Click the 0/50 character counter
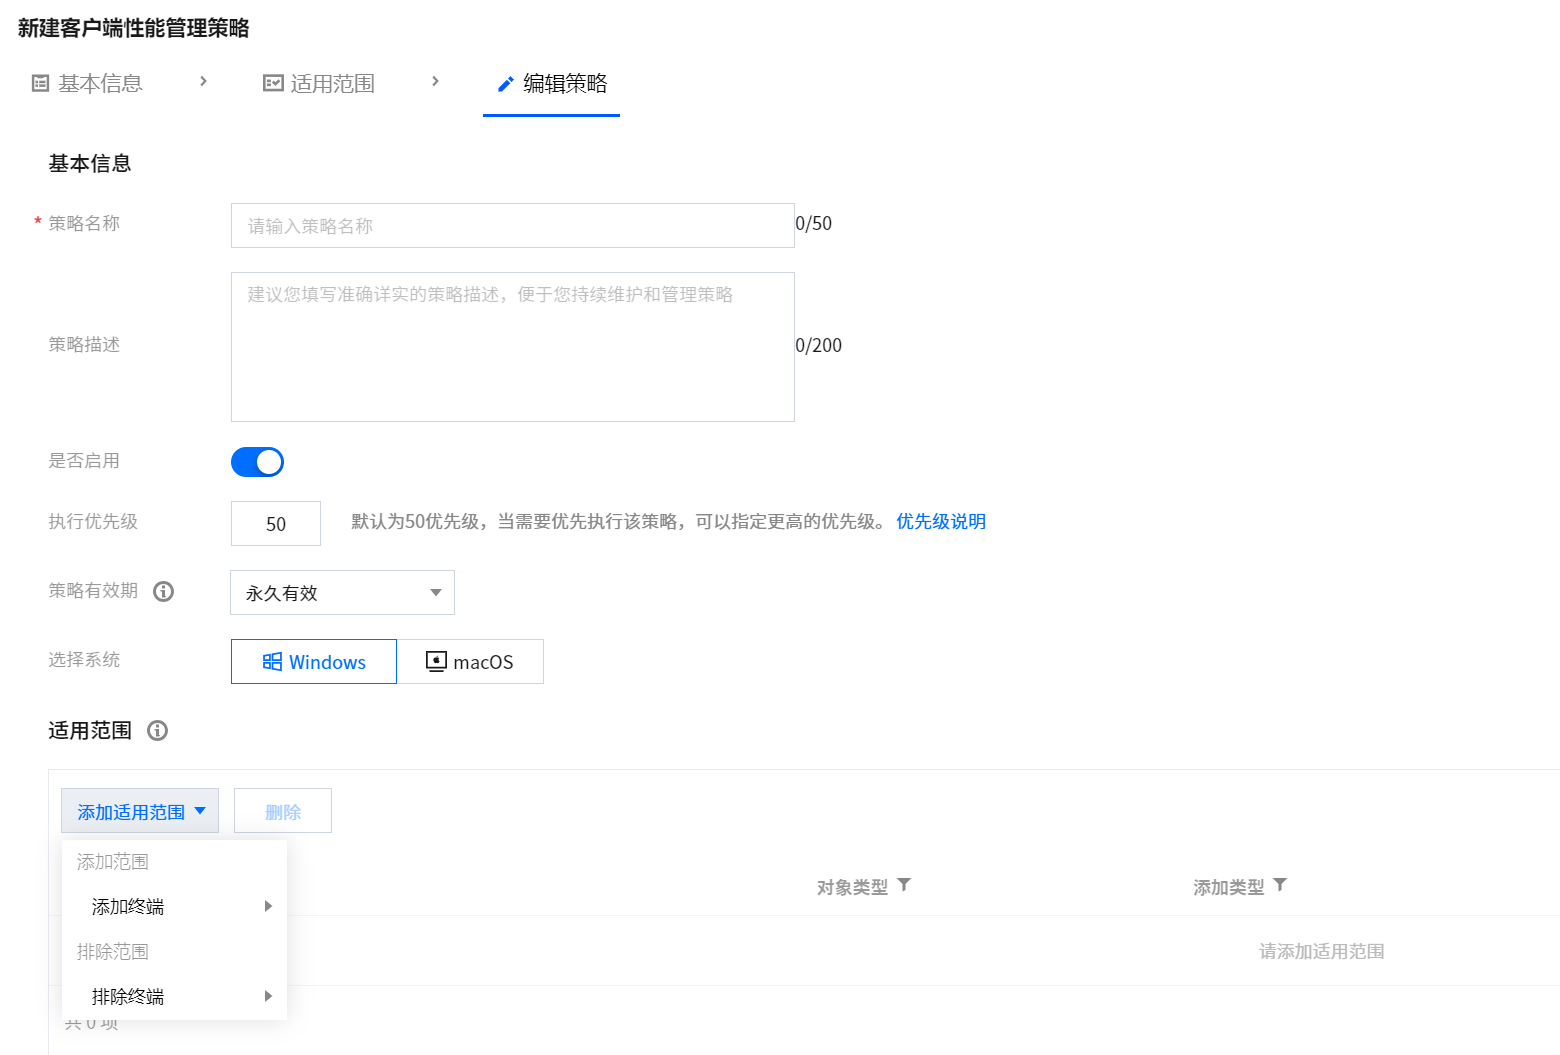1560x1055 pixels. click(x=814, y=224)
